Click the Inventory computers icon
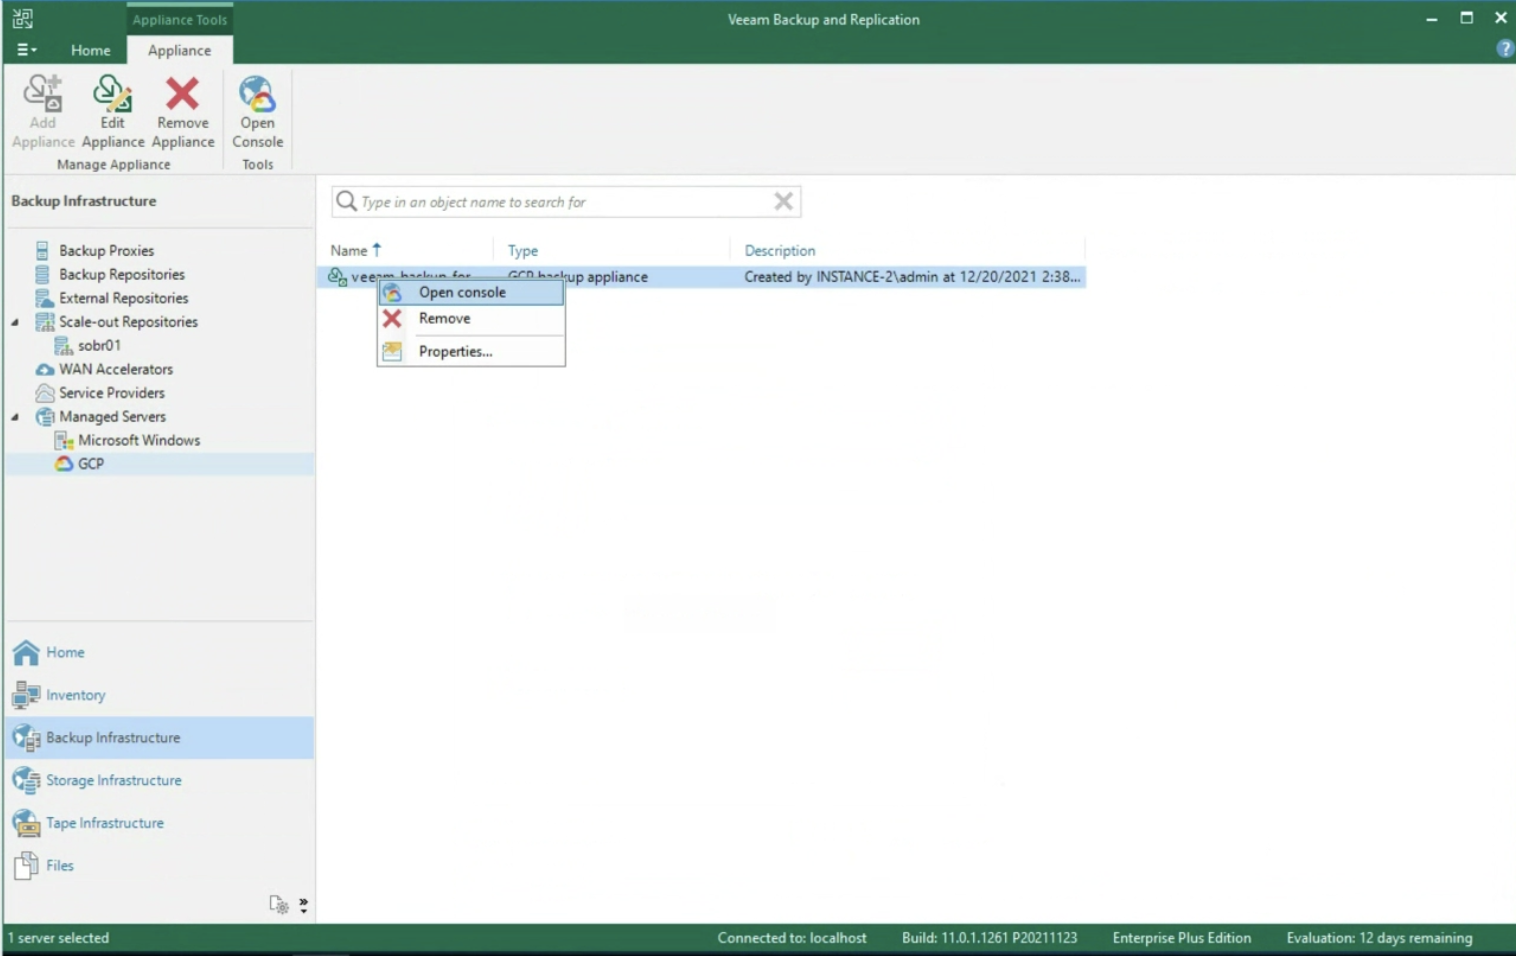The image size is (1516, 956). (26, 695)
